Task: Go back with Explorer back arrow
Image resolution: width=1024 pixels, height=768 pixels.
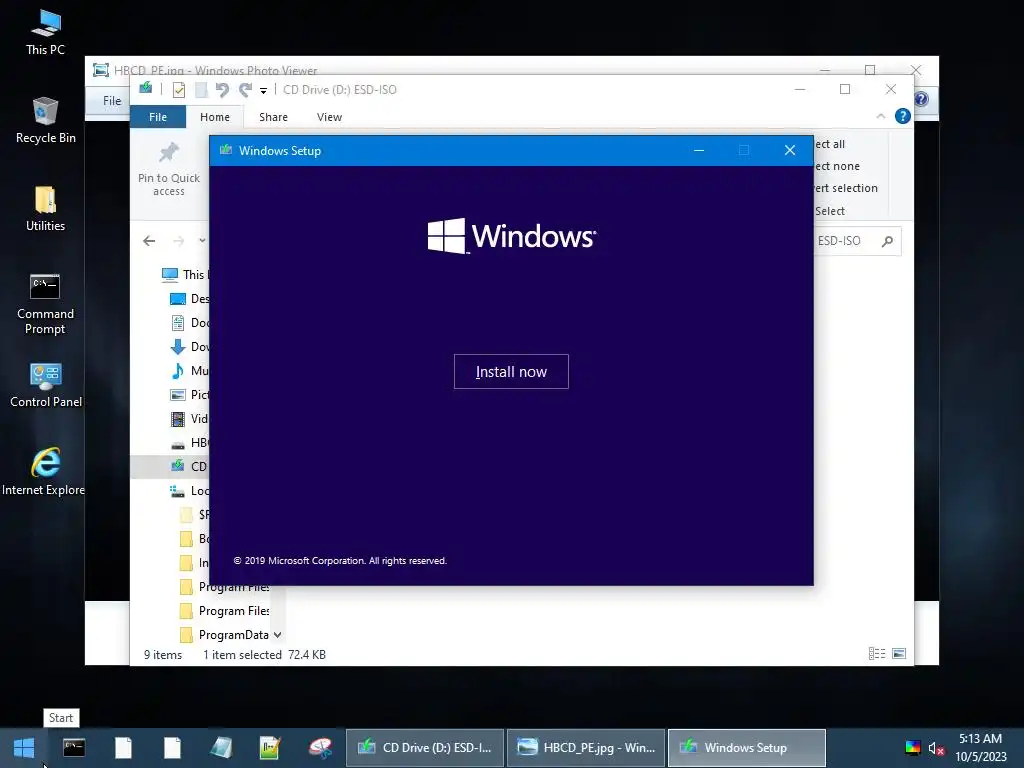Action: tap(149, 241)
